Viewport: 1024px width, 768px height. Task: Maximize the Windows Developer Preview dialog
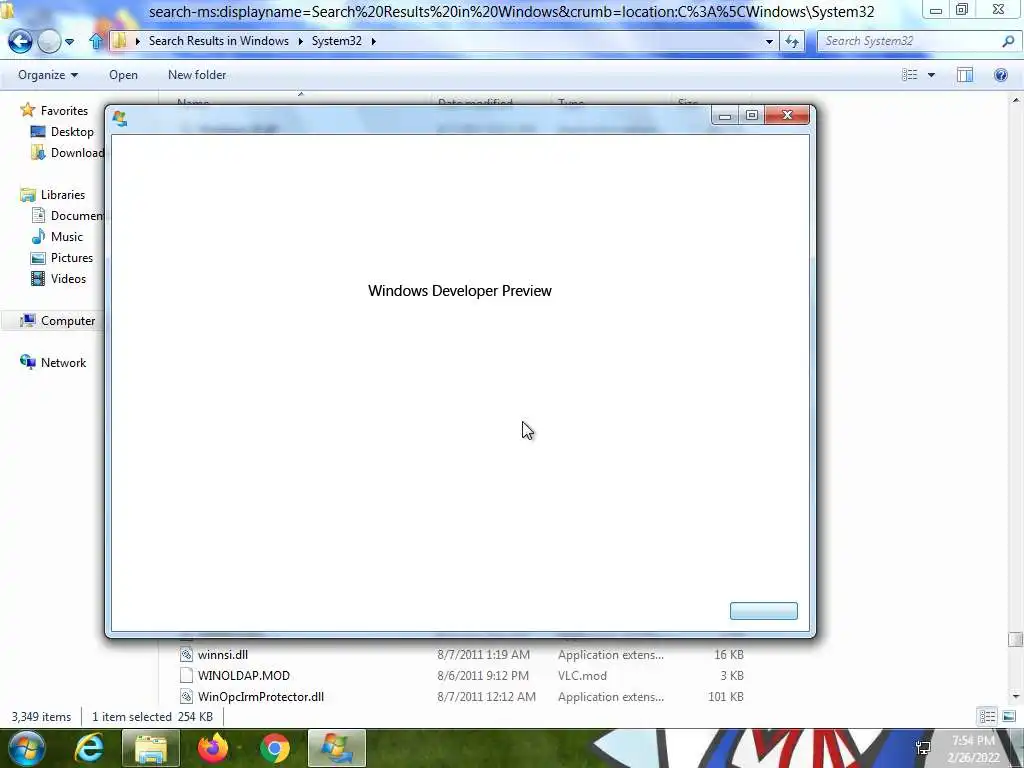coord(752,115)
